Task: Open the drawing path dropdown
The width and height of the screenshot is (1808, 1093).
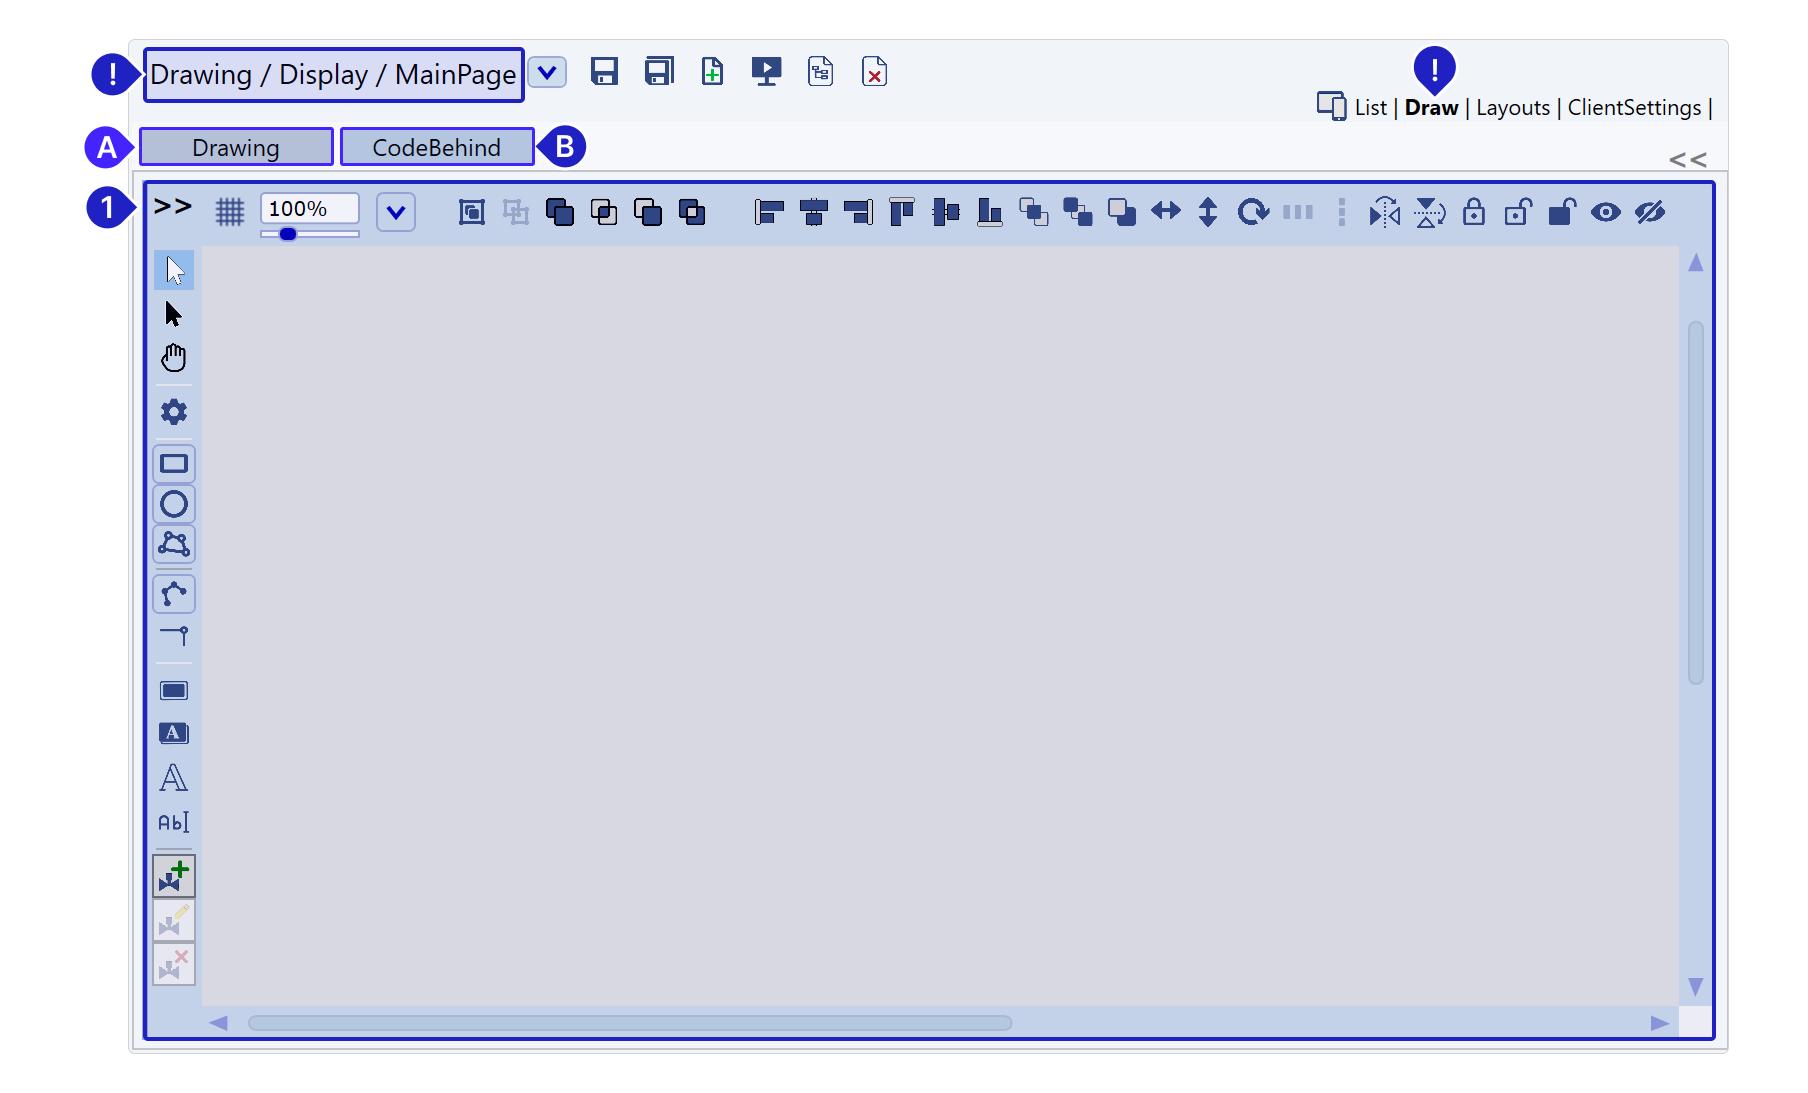Action: (x=547, y=73)
